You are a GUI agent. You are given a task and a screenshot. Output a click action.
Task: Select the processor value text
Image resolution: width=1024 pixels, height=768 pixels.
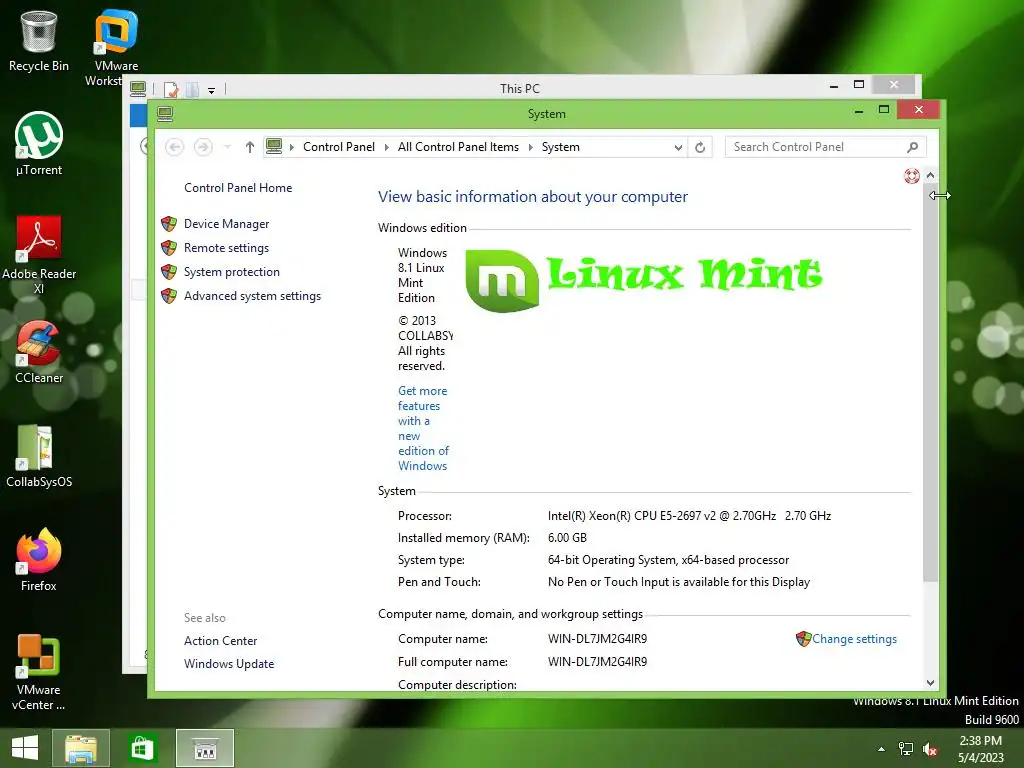pyautogui.click(x=689, y=515)
